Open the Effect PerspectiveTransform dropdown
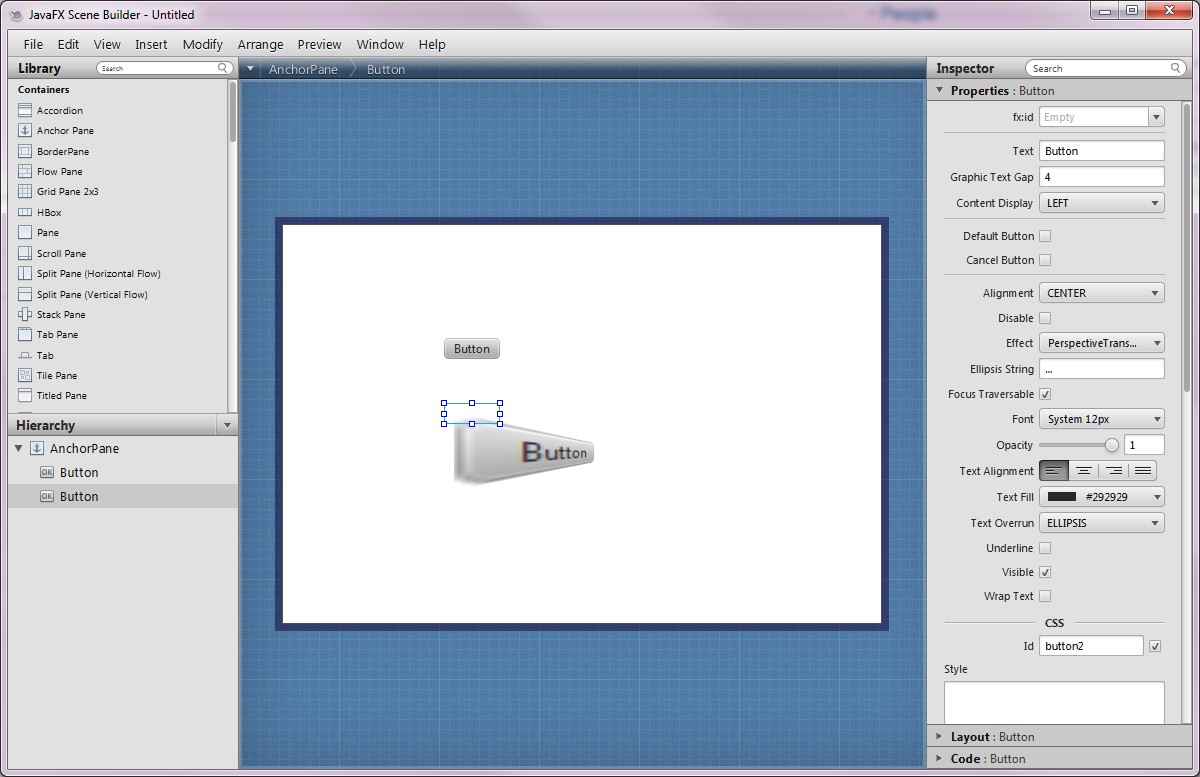The height and width of the screenshot is (777, 1200). [1101, 343]
